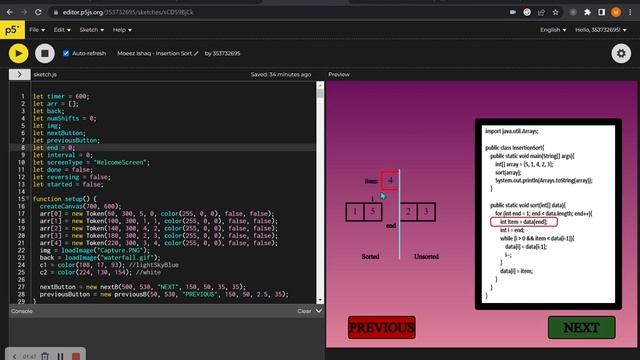Click the code line 'let timer = 600;'

(x=61, y=96)
